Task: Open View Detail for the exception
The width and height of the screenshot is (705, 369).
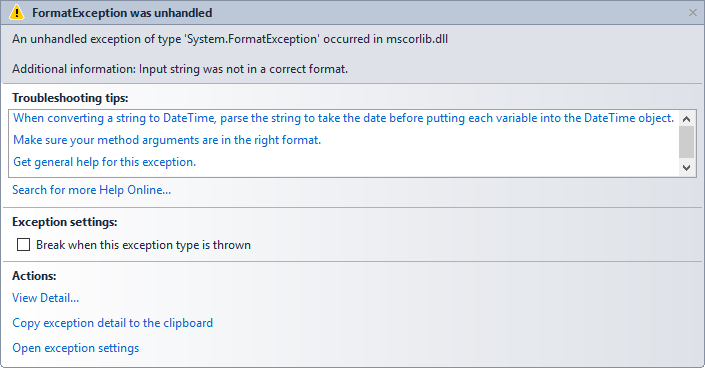Action: pos(45,298)
